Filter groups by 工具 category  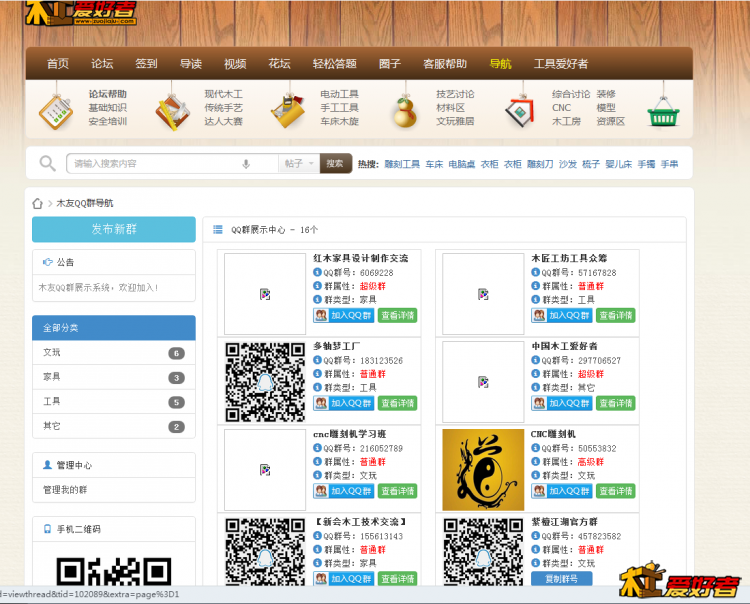114,402
